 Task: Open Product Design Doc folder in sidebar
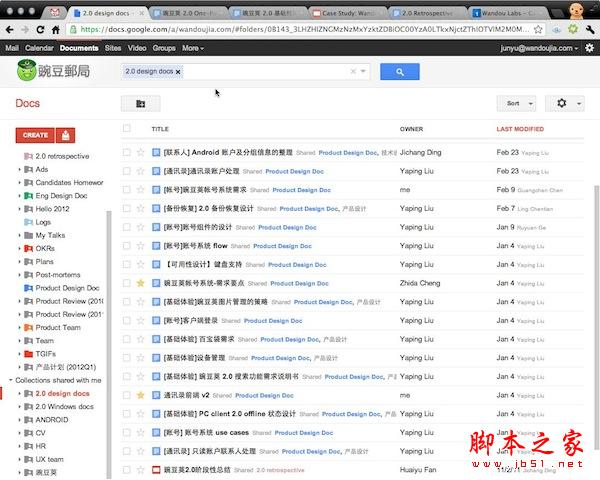[67, 288]
